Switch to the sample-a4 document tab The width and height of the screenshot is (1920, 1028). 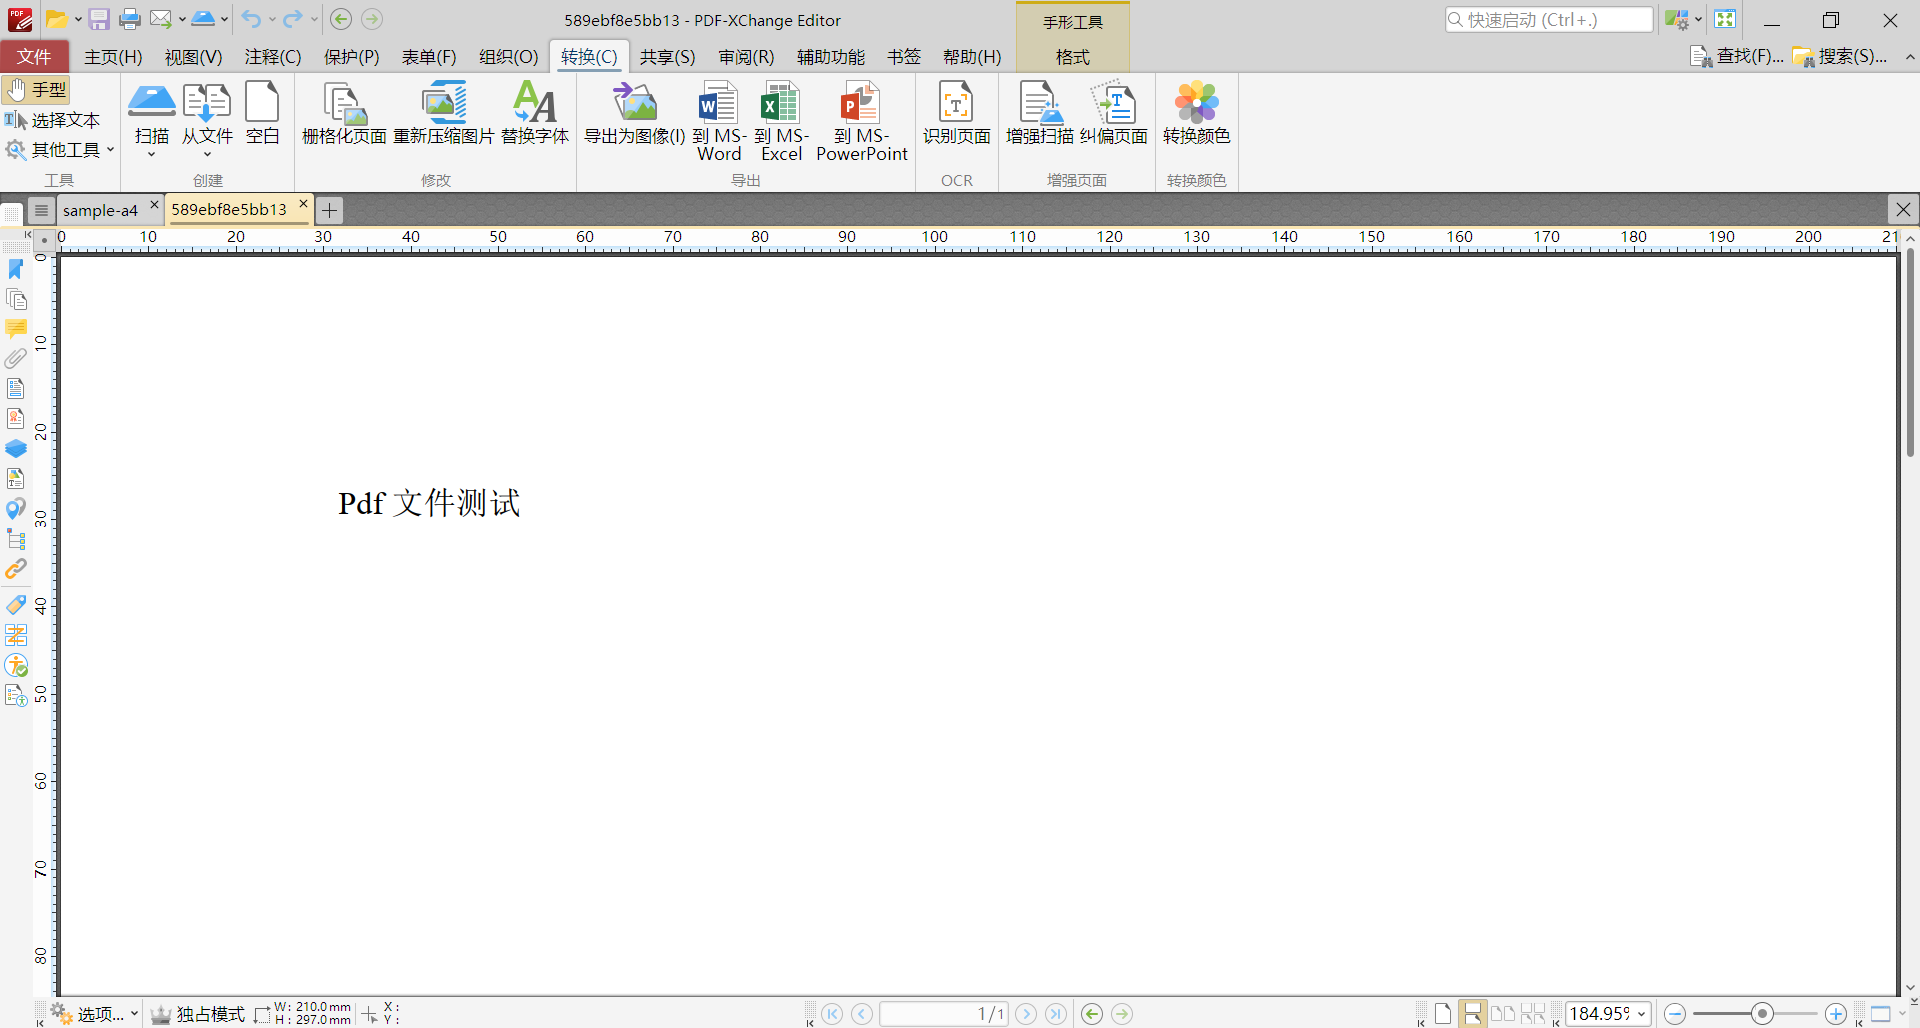[x=100, y=210]
